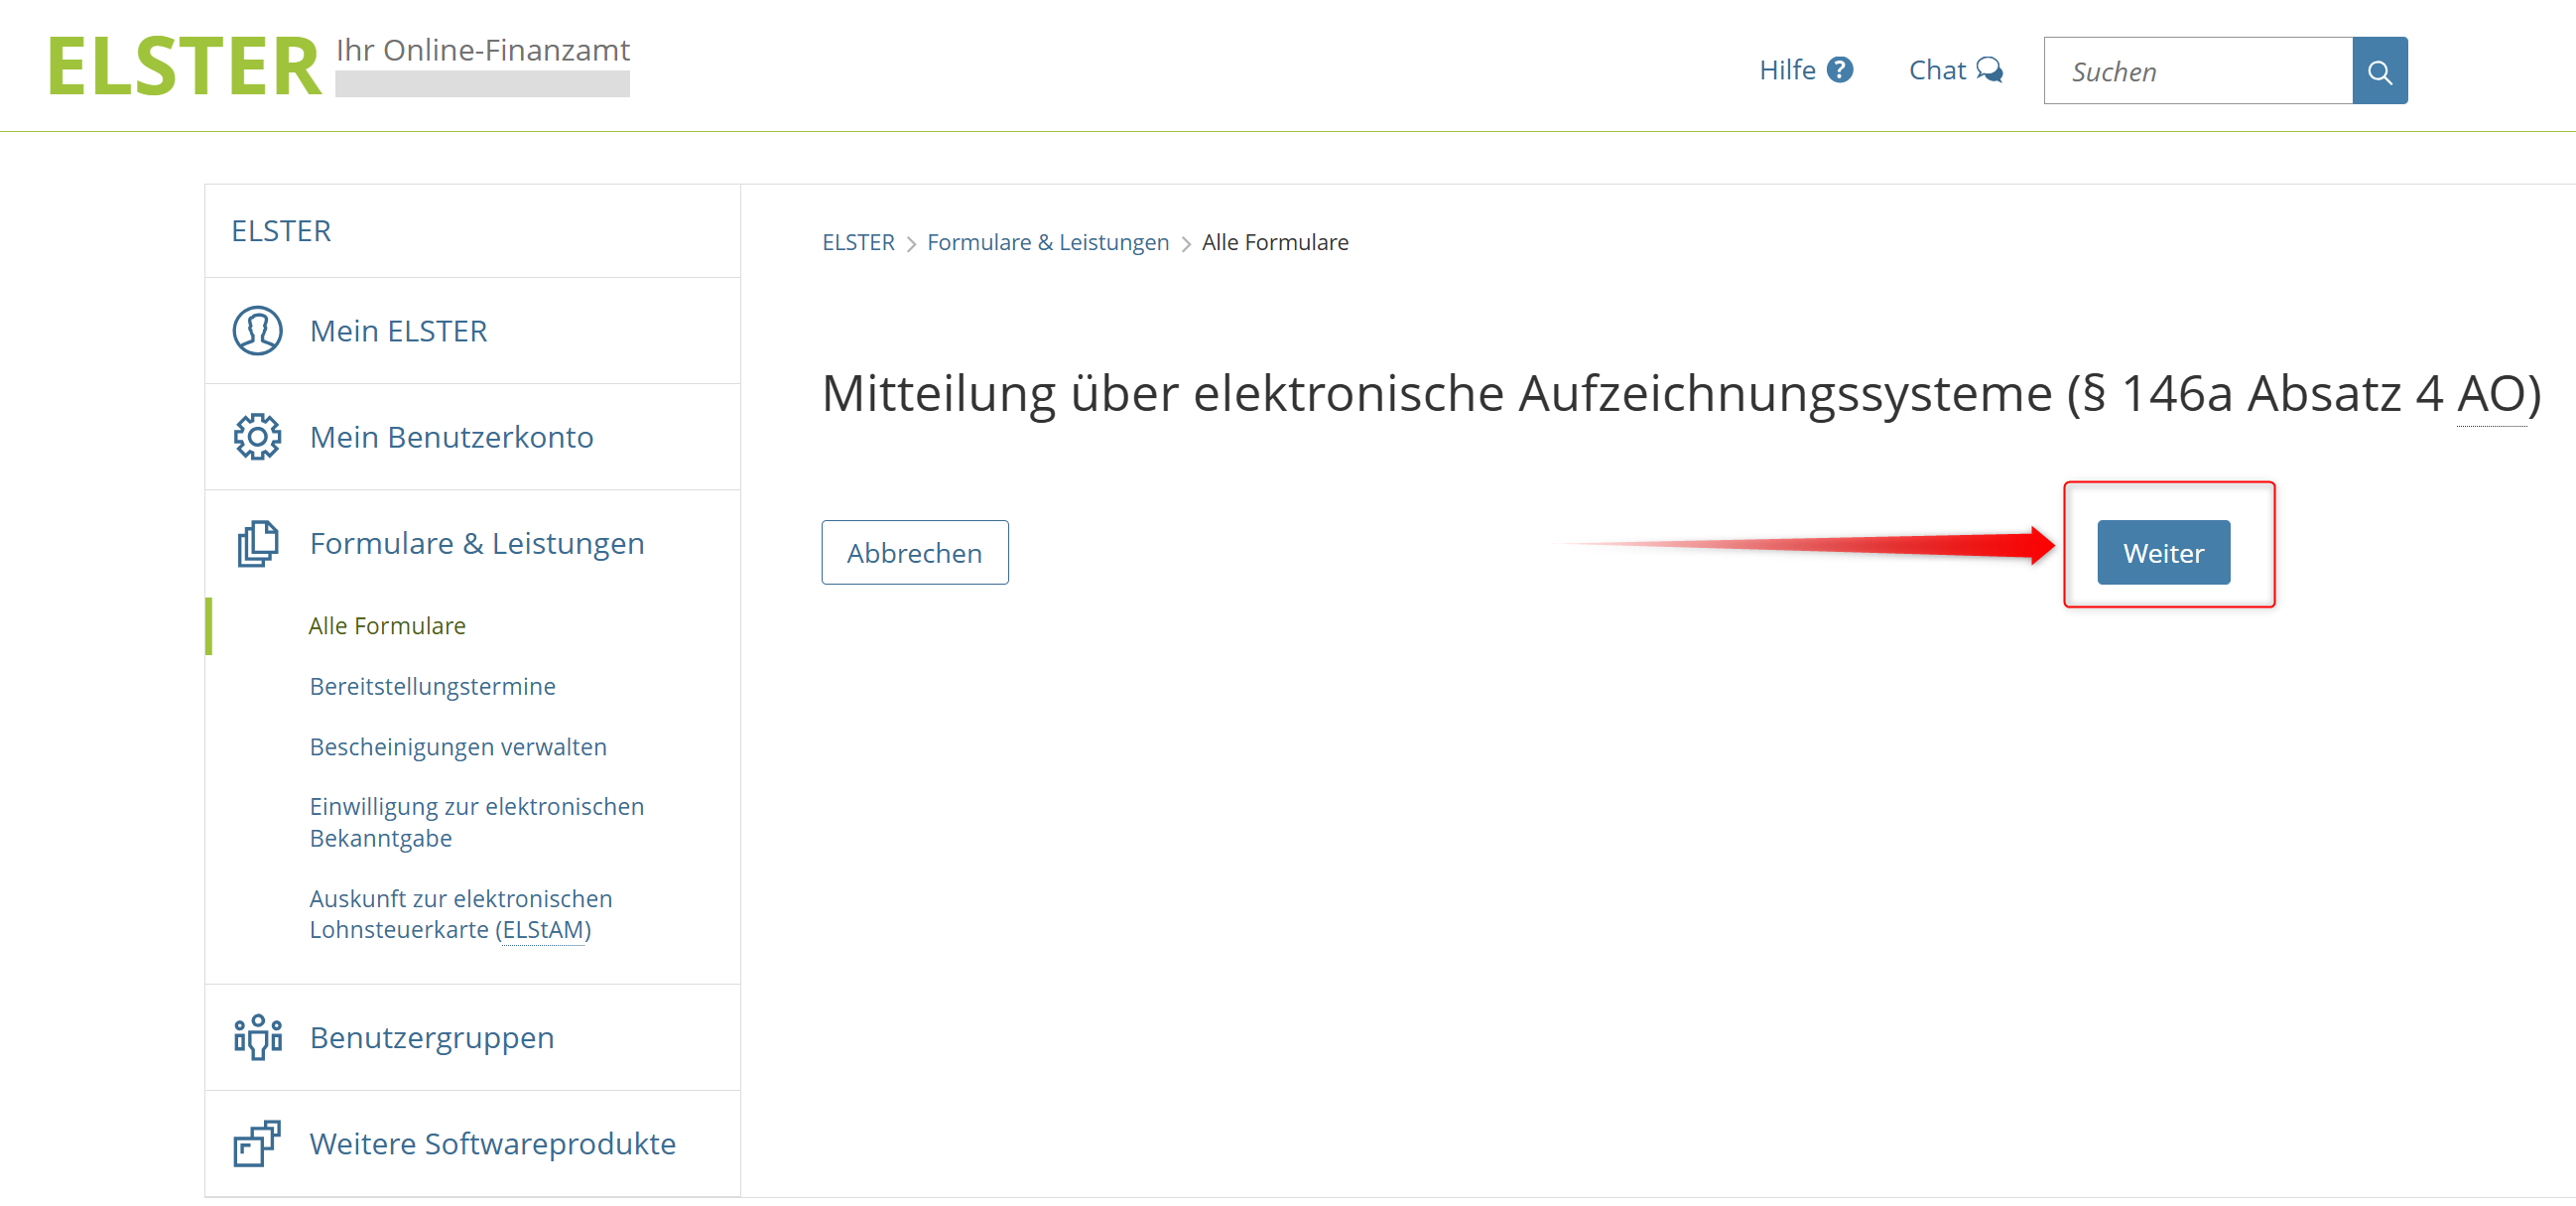Cancel with the Abbrechen button
The height and width of the screenshot is (1206, 2576).
click(914, 553)
